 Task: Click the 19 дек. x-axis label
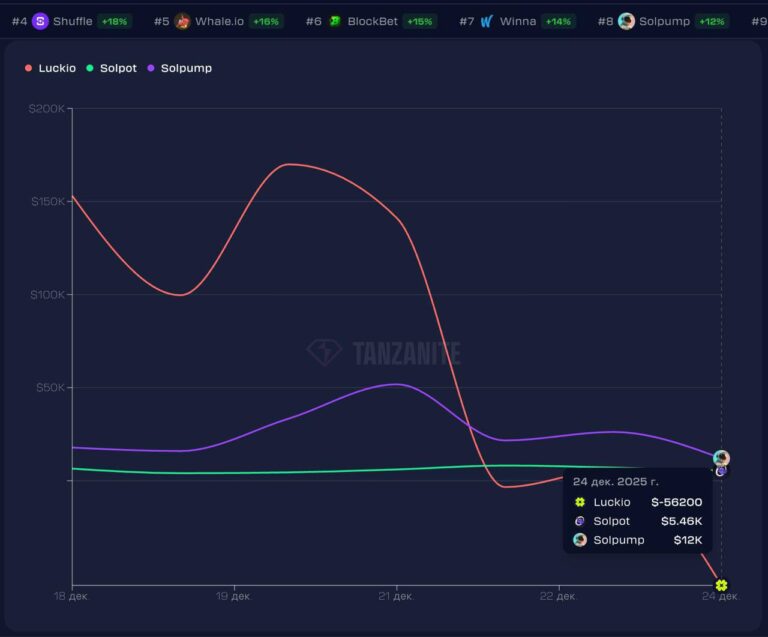coord(233,596)
